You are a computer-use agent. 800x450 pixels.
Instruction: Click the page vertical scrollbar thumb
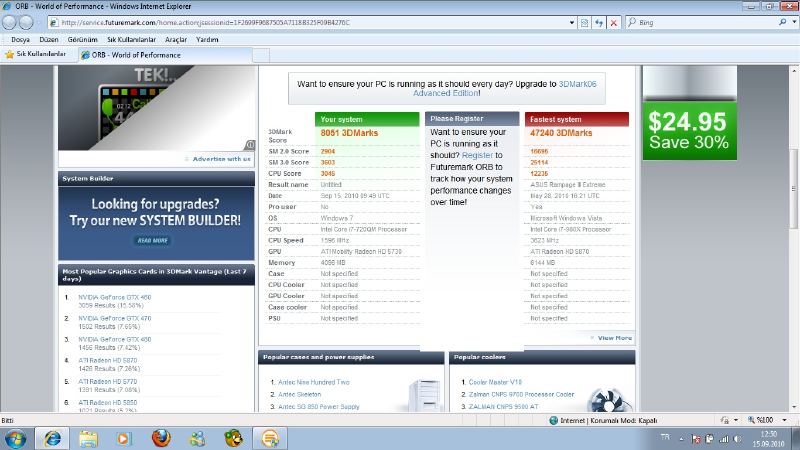[794, 189]
